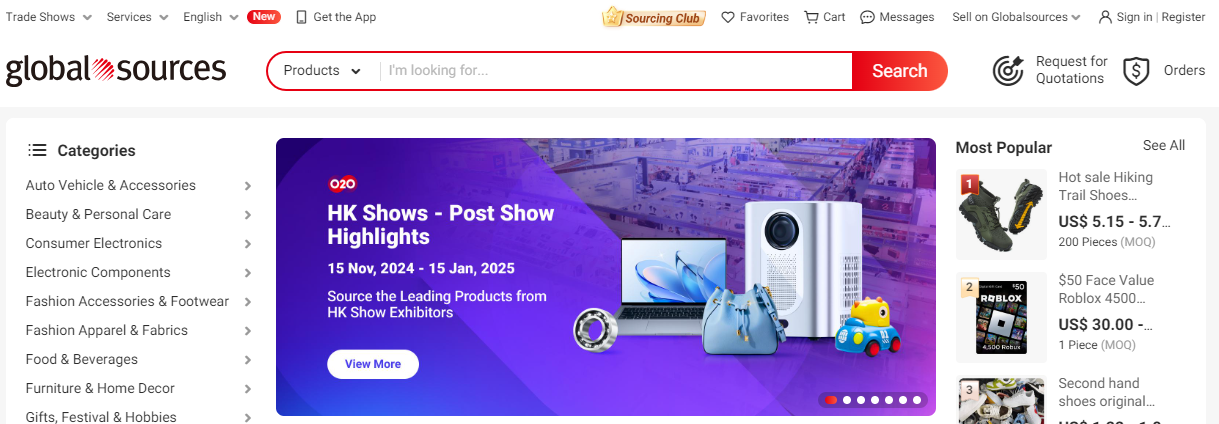1219x424 pixels.
Task: Open the Messages chat bubble icon
Action: (867, 17)
